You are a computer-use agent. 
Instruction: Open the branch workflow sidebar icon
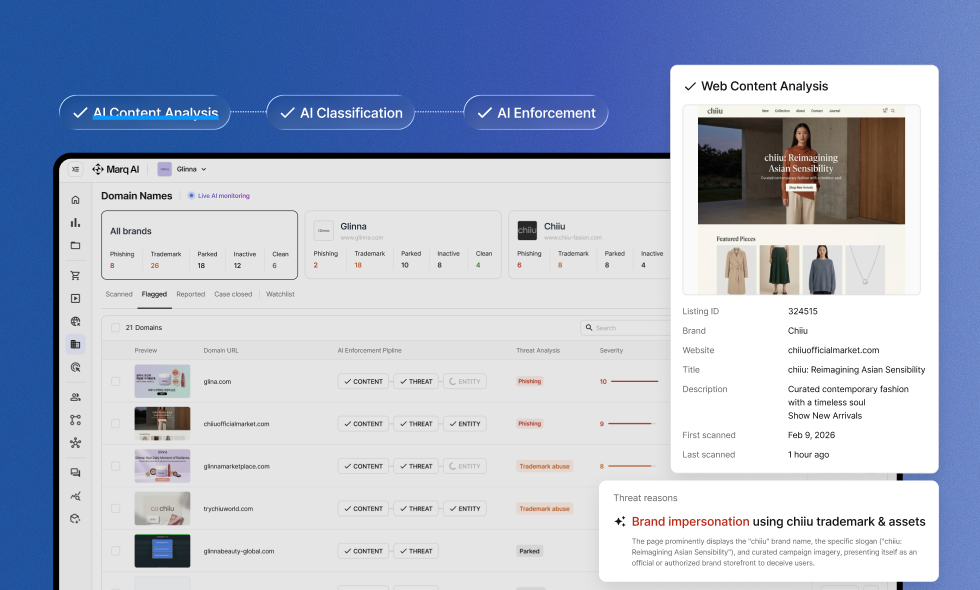pyautogui.click(x=76, y=420)
